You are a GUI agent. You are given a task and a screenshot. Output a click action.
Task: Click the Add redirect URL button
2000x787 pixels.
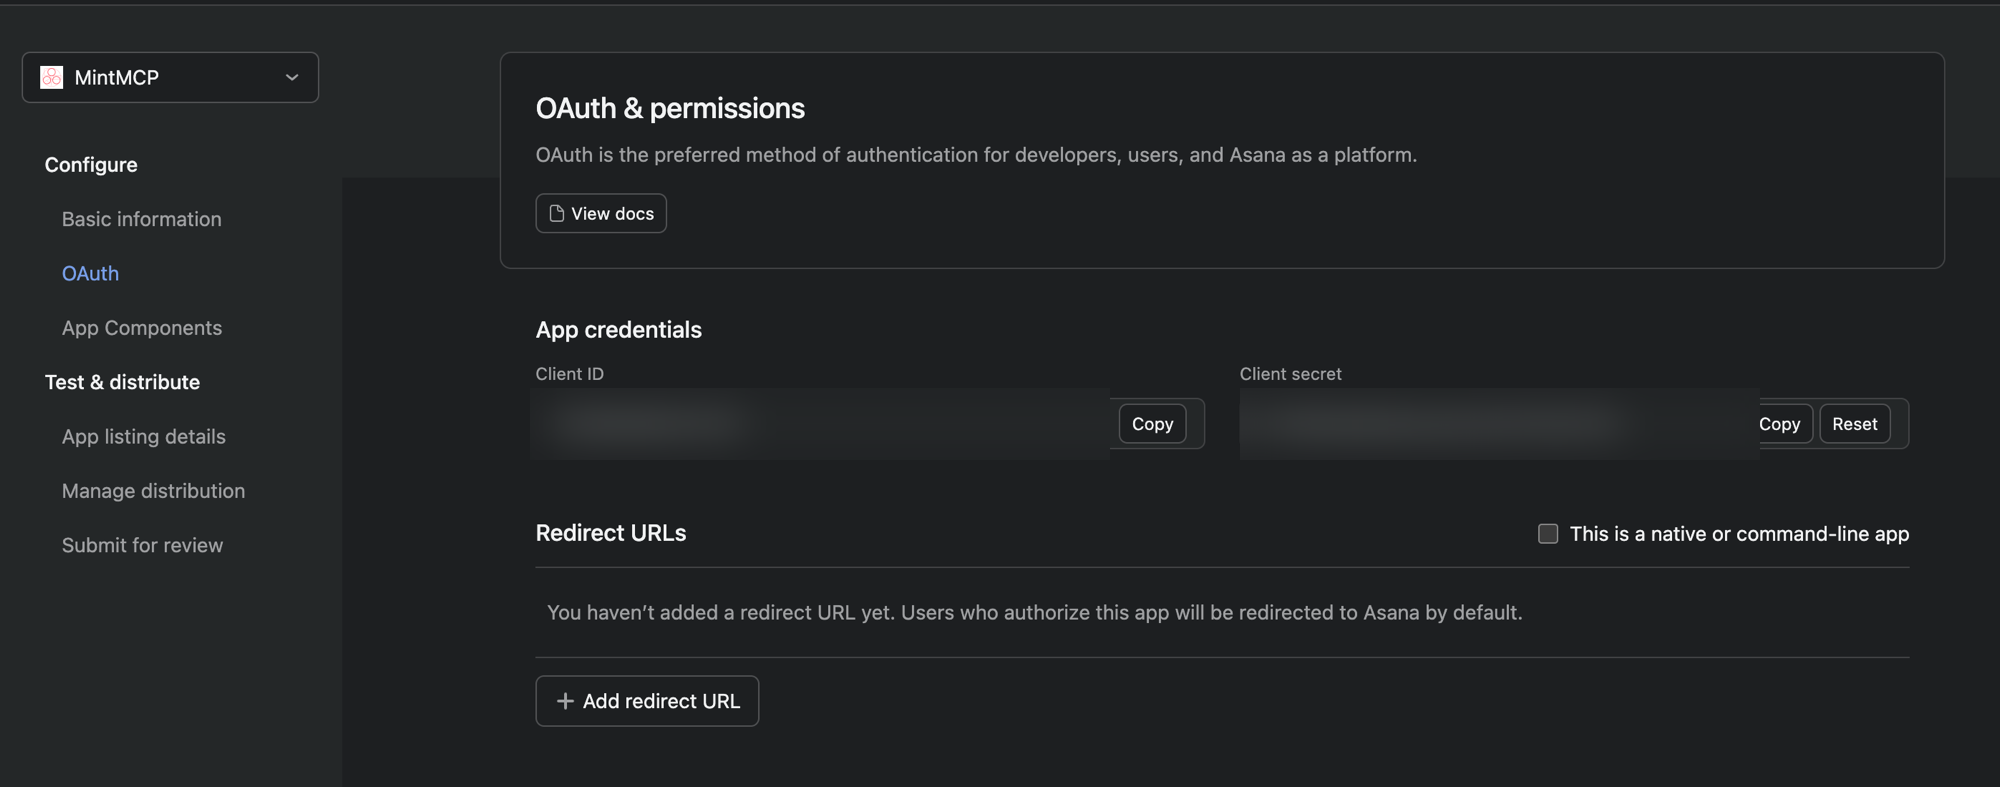[x=647, y=701]
